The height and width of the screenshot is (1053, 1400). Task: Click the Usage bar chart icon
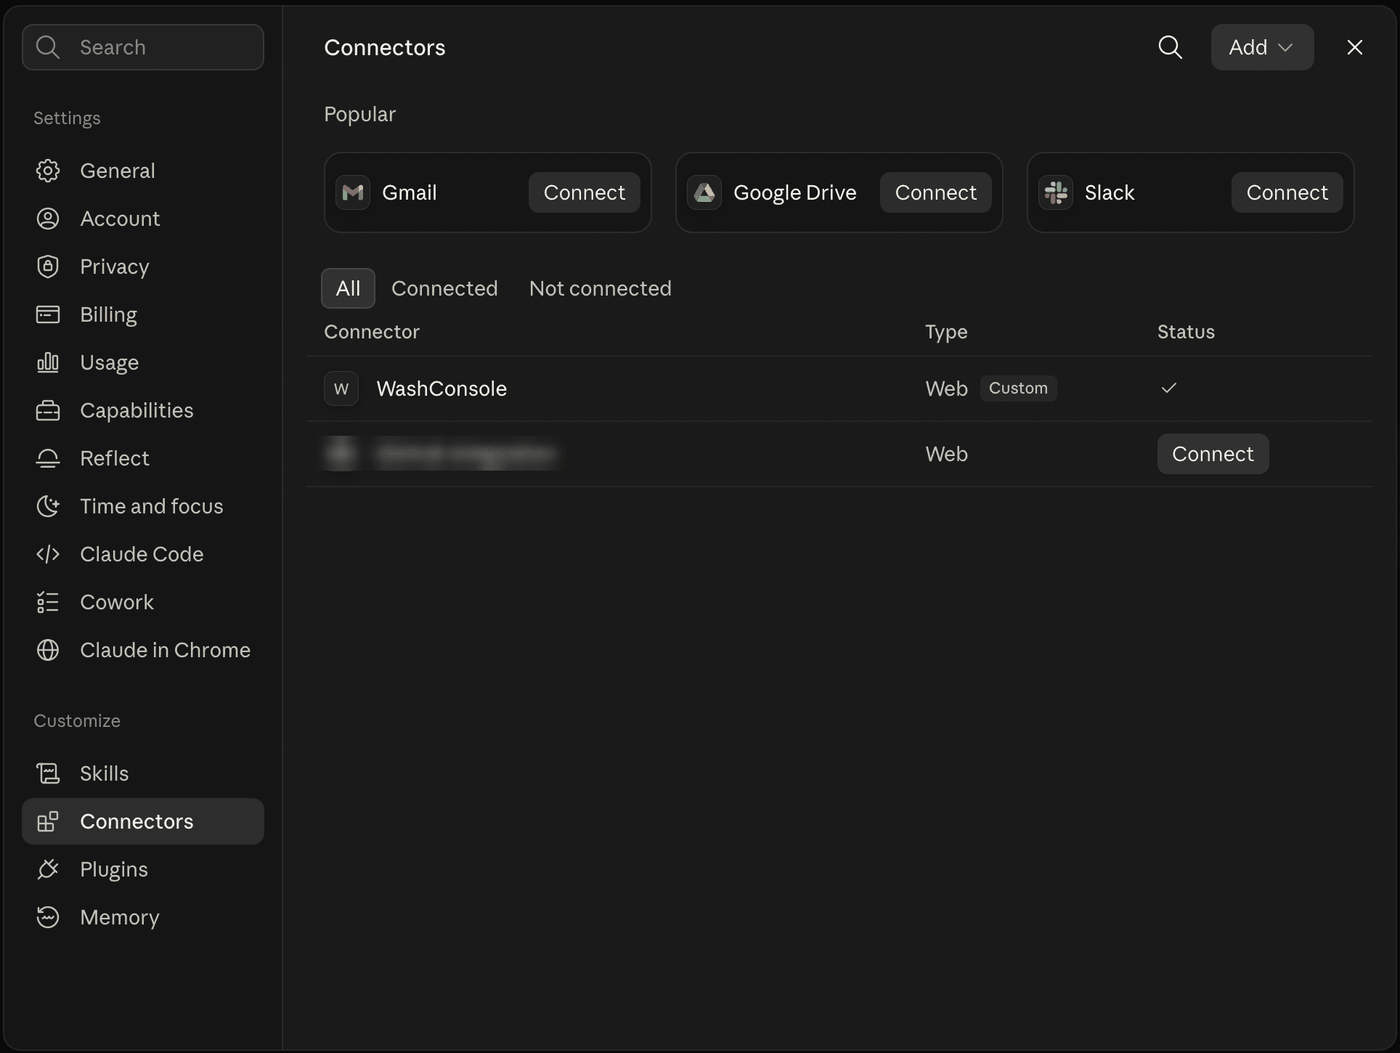[x=48, y=363]
